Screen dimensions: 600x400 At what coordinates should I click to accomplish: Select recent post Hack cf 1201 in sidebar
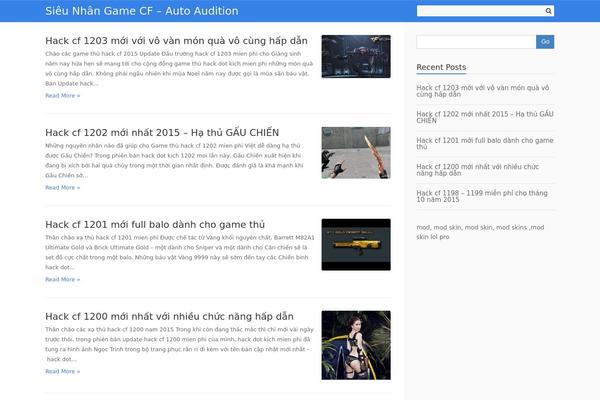485,144
